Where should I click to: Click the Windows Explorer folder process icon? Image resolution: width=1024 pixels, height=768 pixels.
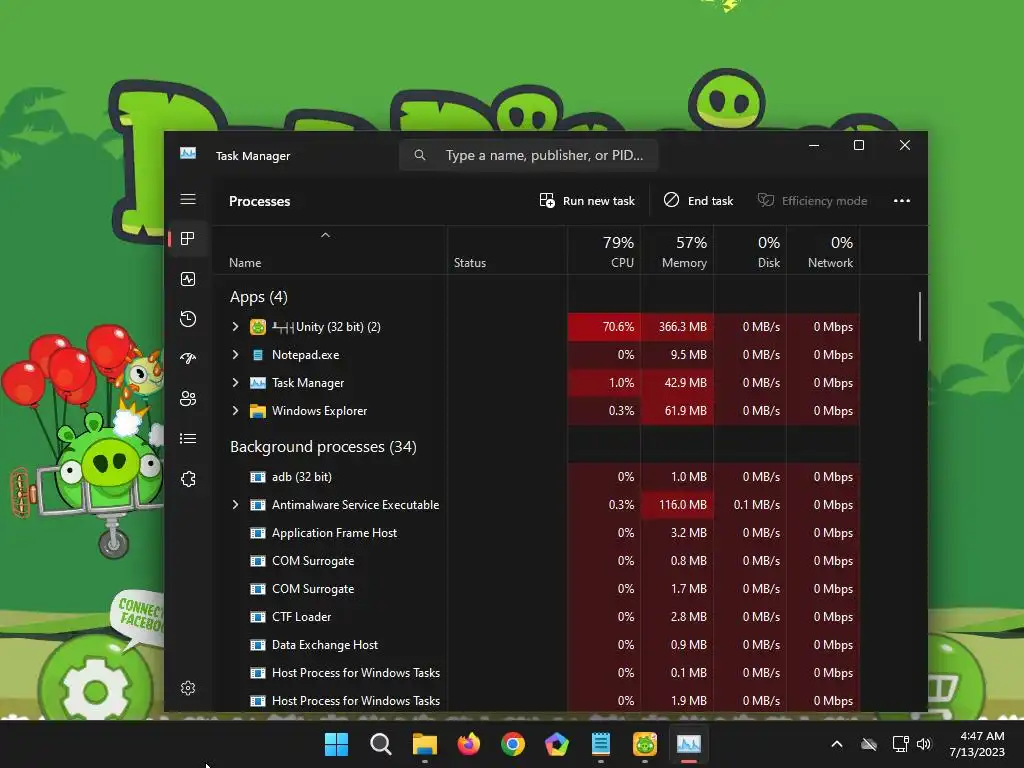tap(258, 411)
